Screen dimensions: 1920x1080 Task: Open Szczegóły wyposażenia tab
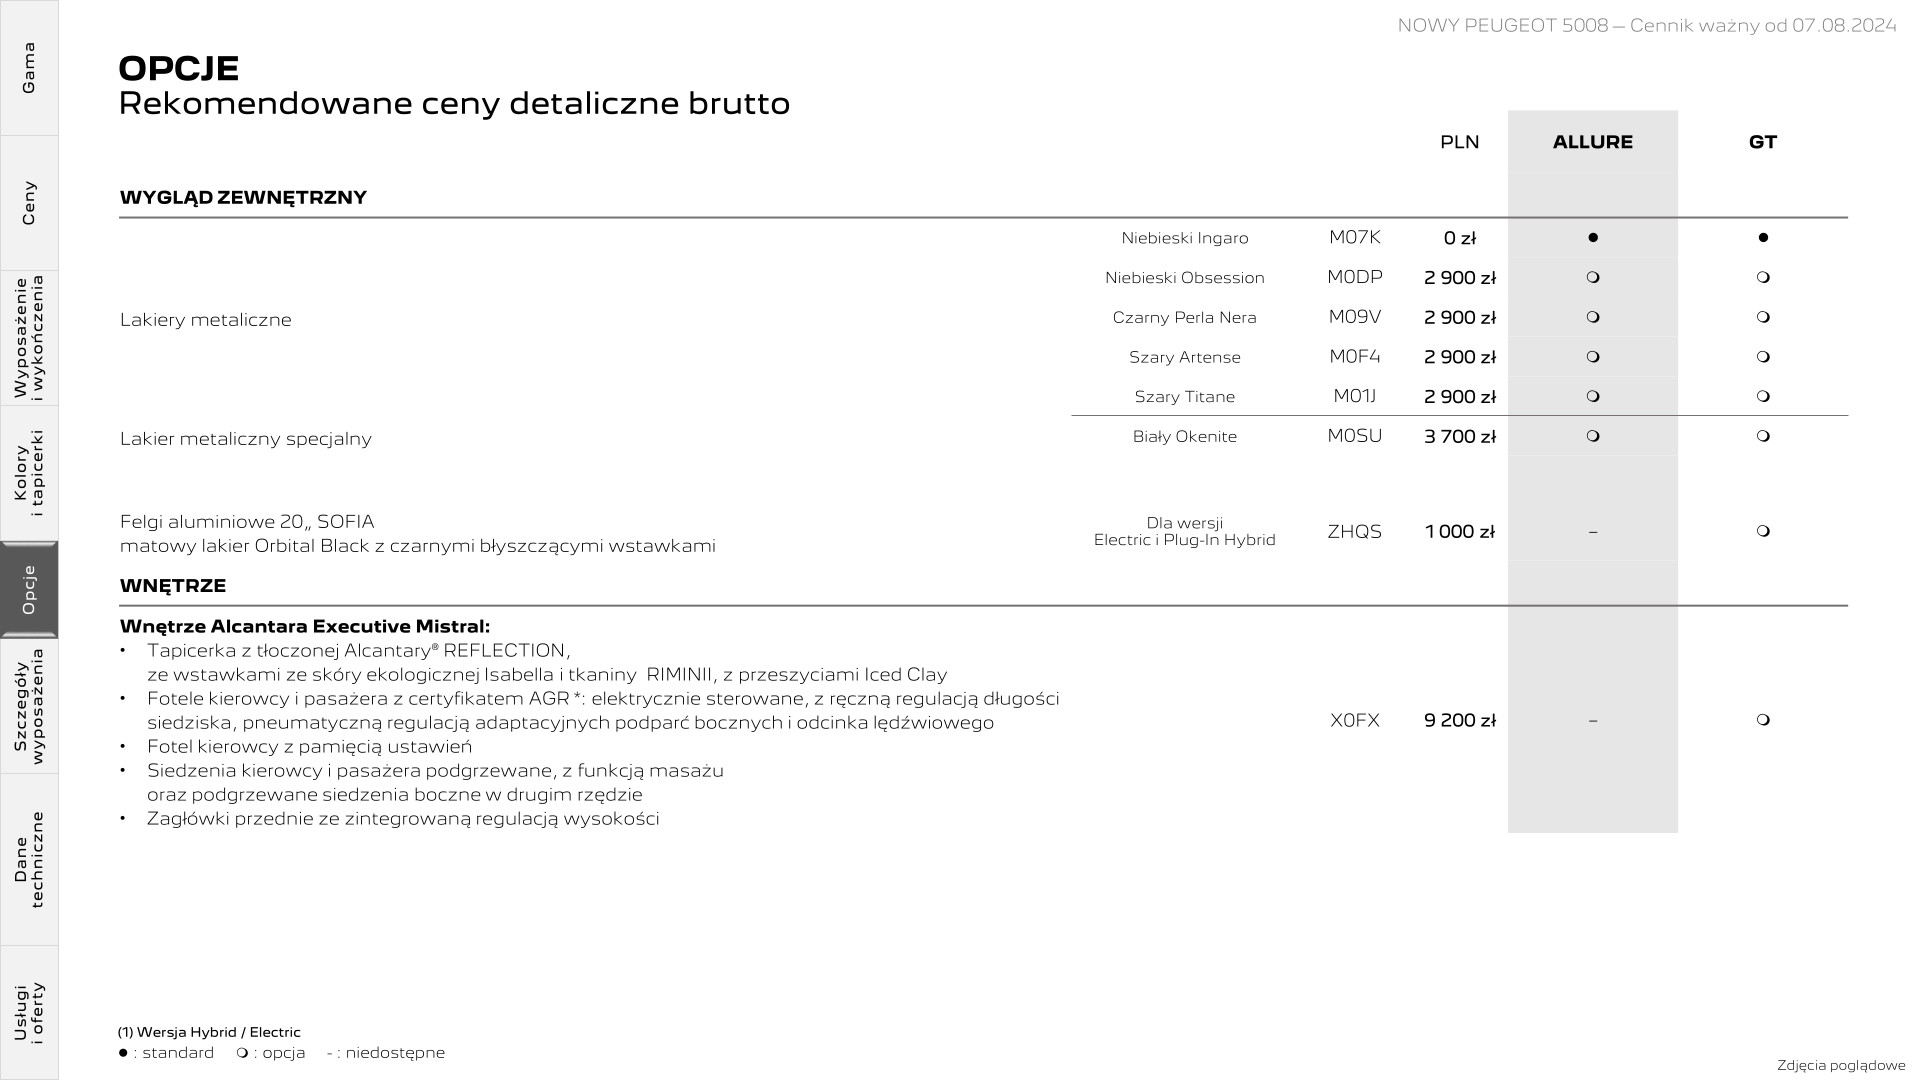pos(29,706)
